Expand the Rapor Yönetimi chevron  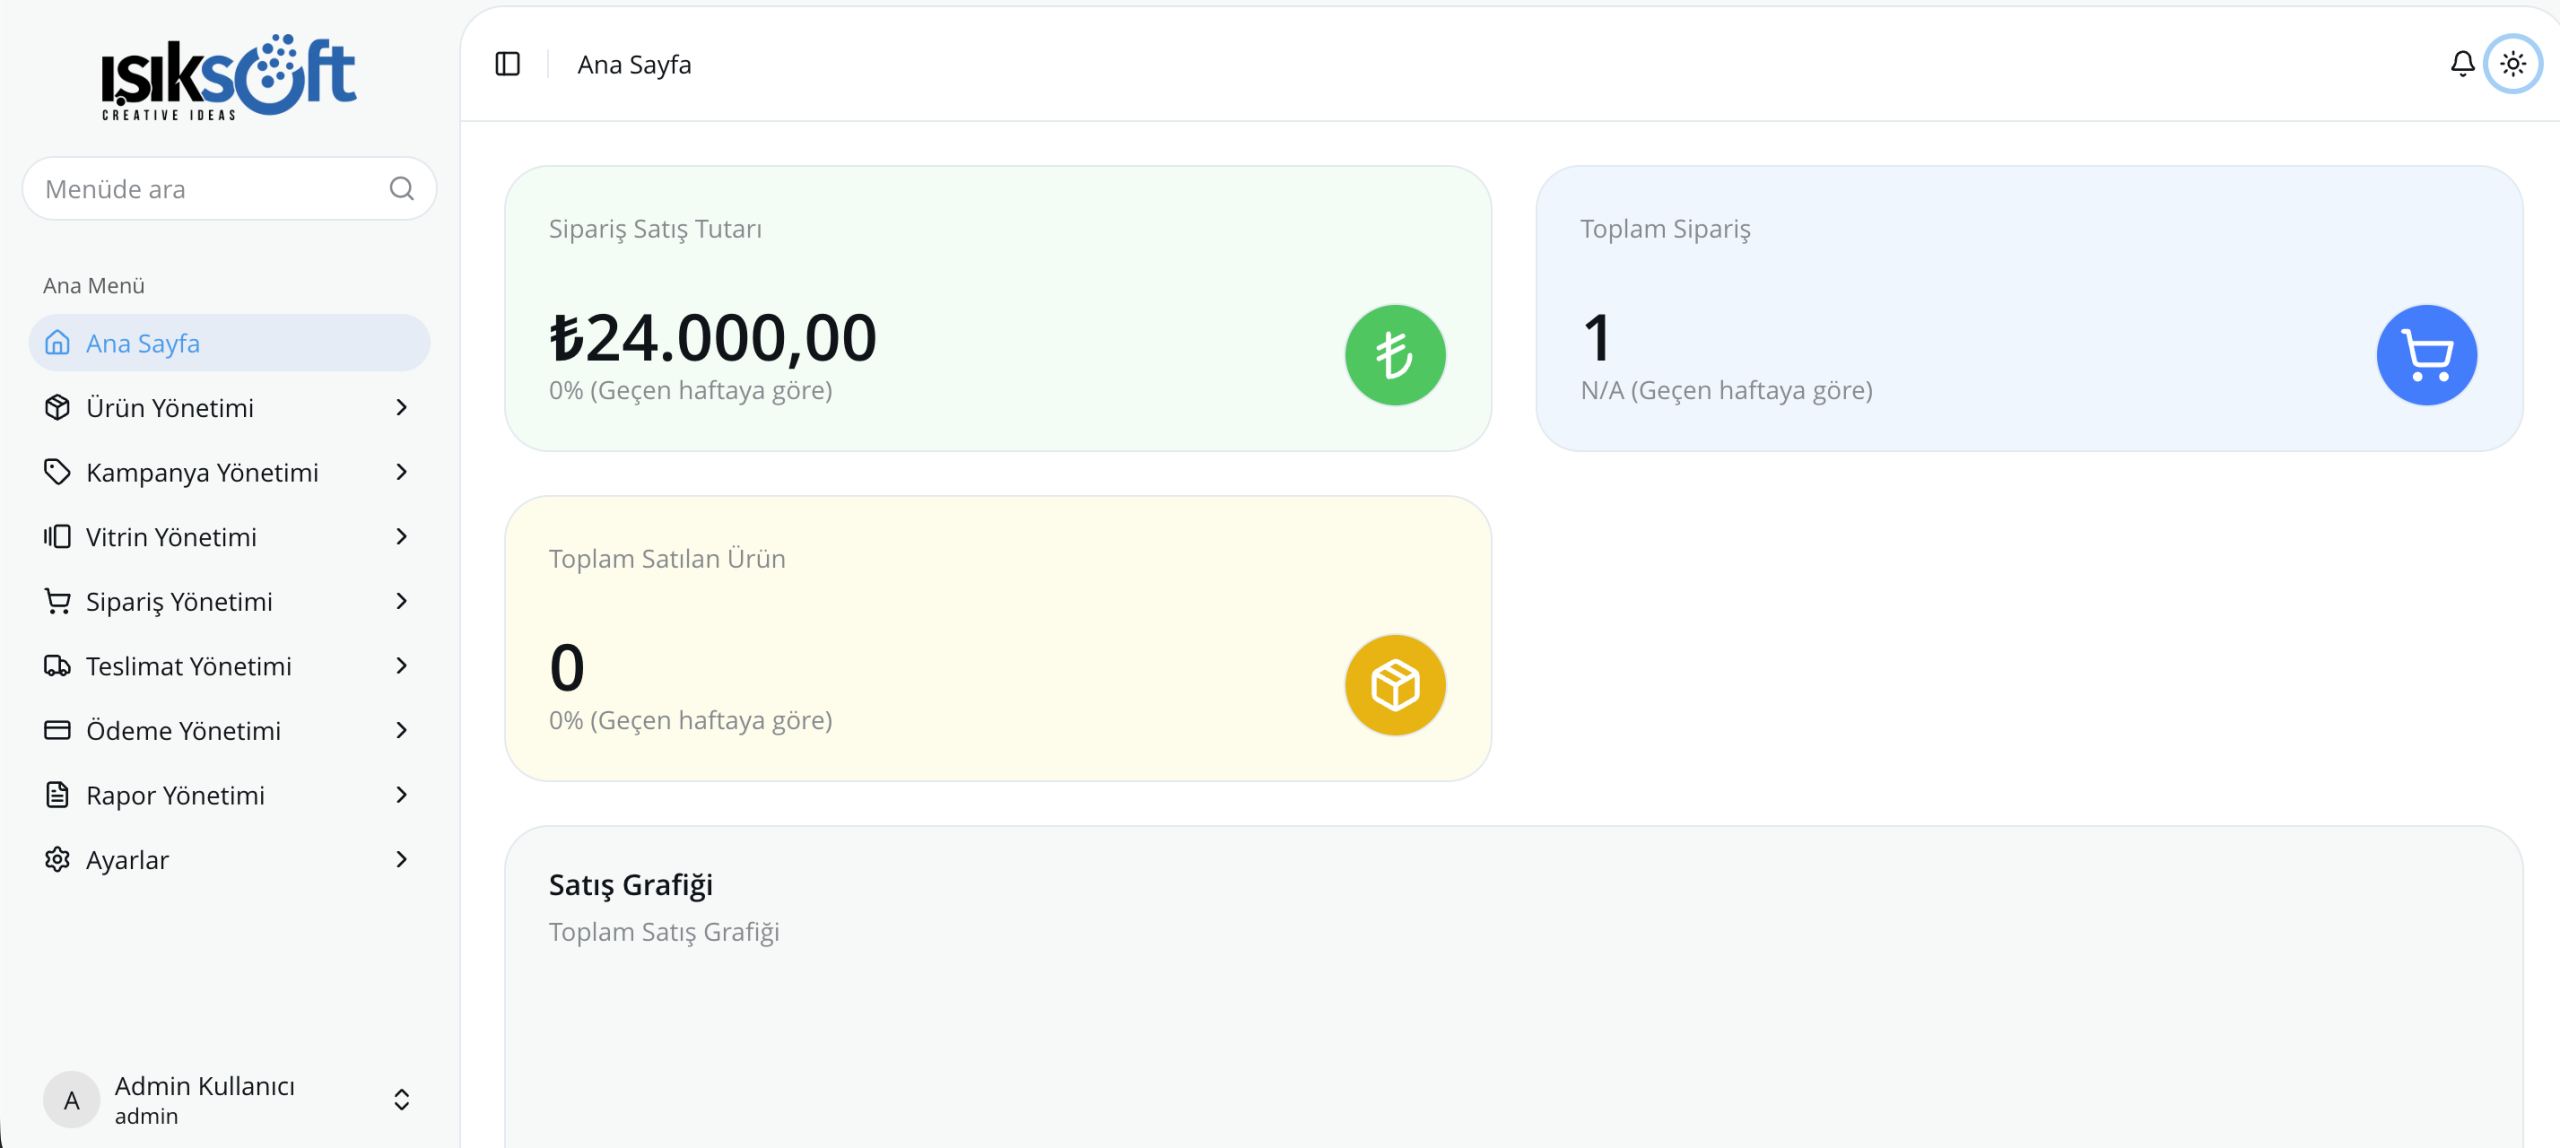pos(401,795)
